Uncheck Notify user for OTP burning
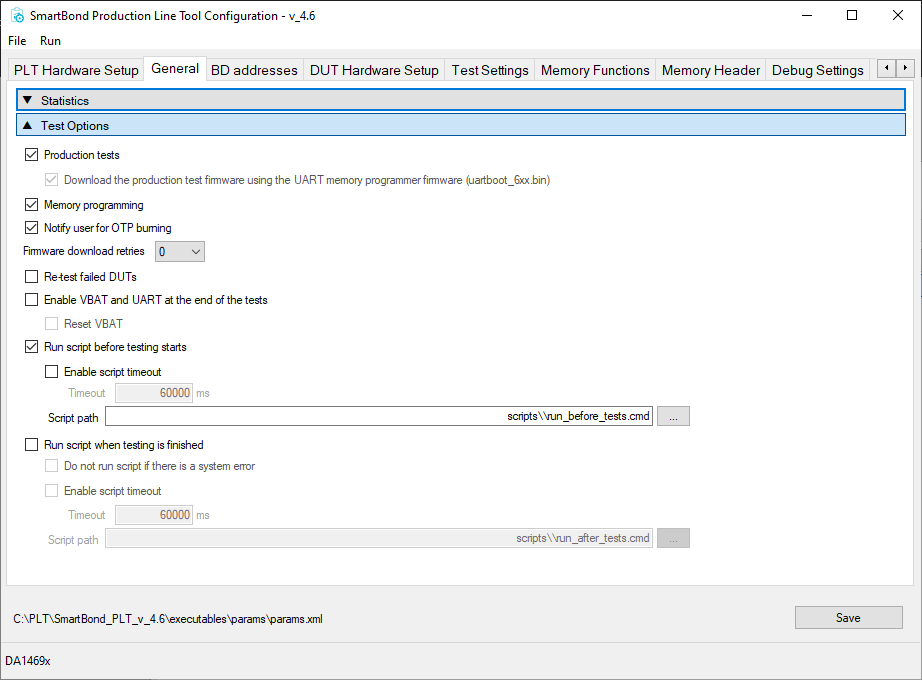 (x=31, y=228)
